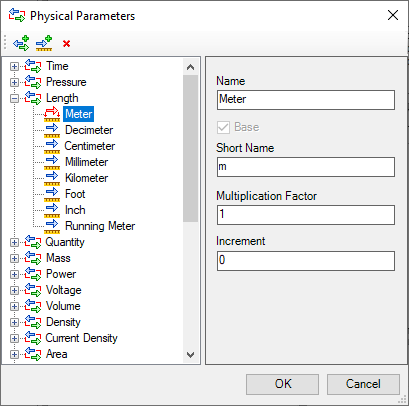The image size is (409, 406).
Task: Click the add unit toolbar icon
Action: (44, 43)
